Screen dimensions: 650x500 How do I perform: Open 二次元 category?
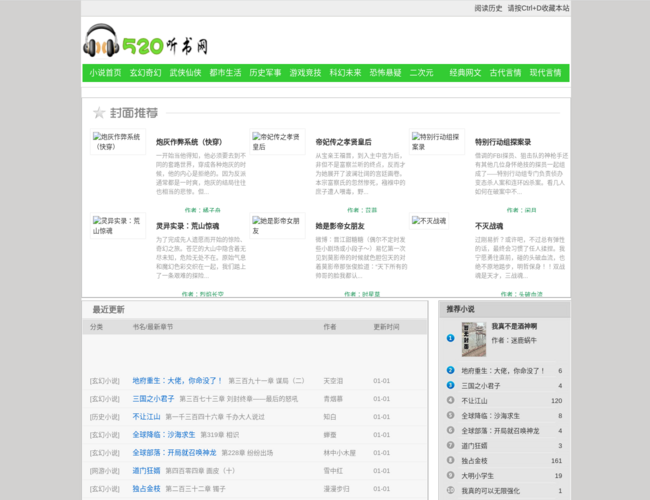pyautogui.click(x=421, y=73)
